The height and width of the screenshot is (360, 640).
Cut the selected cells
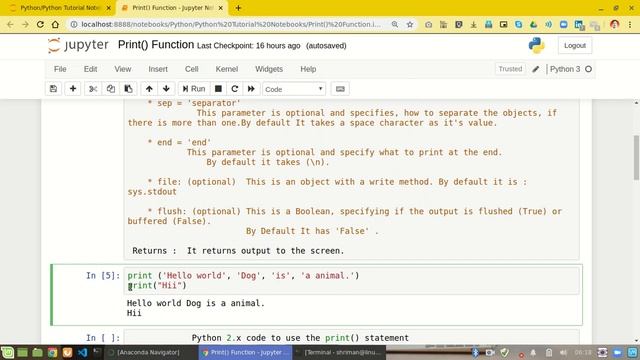click(x=93, y=89)
